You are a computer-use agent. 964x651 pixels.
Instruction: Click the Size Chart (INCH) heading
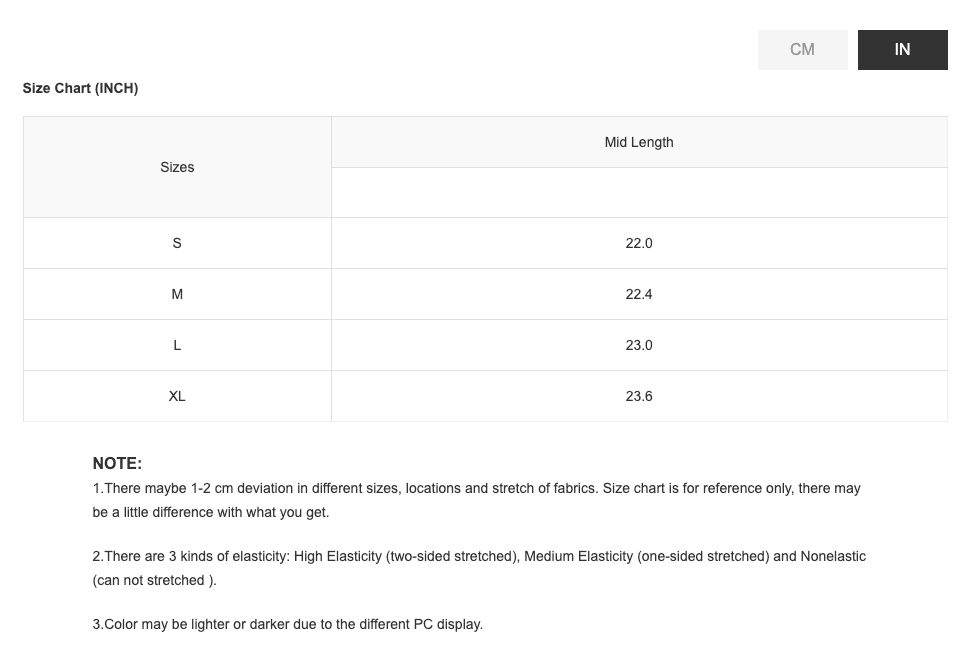pos(80,88)
